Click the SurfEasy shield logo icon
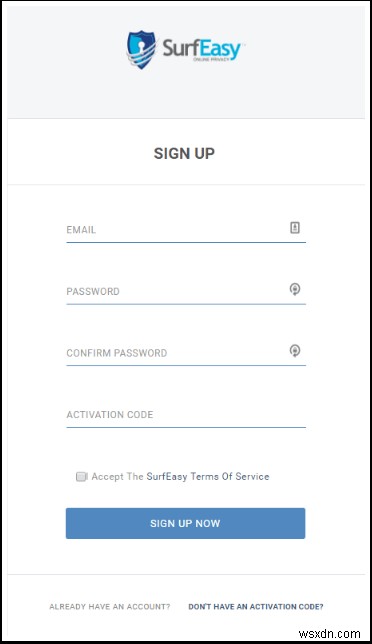372x644 pixels. [141, 49]
